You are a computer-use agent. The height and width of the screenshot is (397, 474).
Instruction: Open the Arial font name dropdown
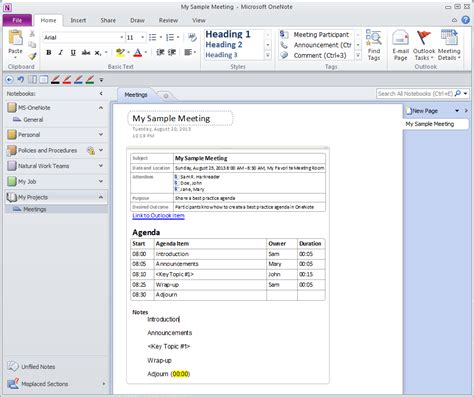[122, 37]
